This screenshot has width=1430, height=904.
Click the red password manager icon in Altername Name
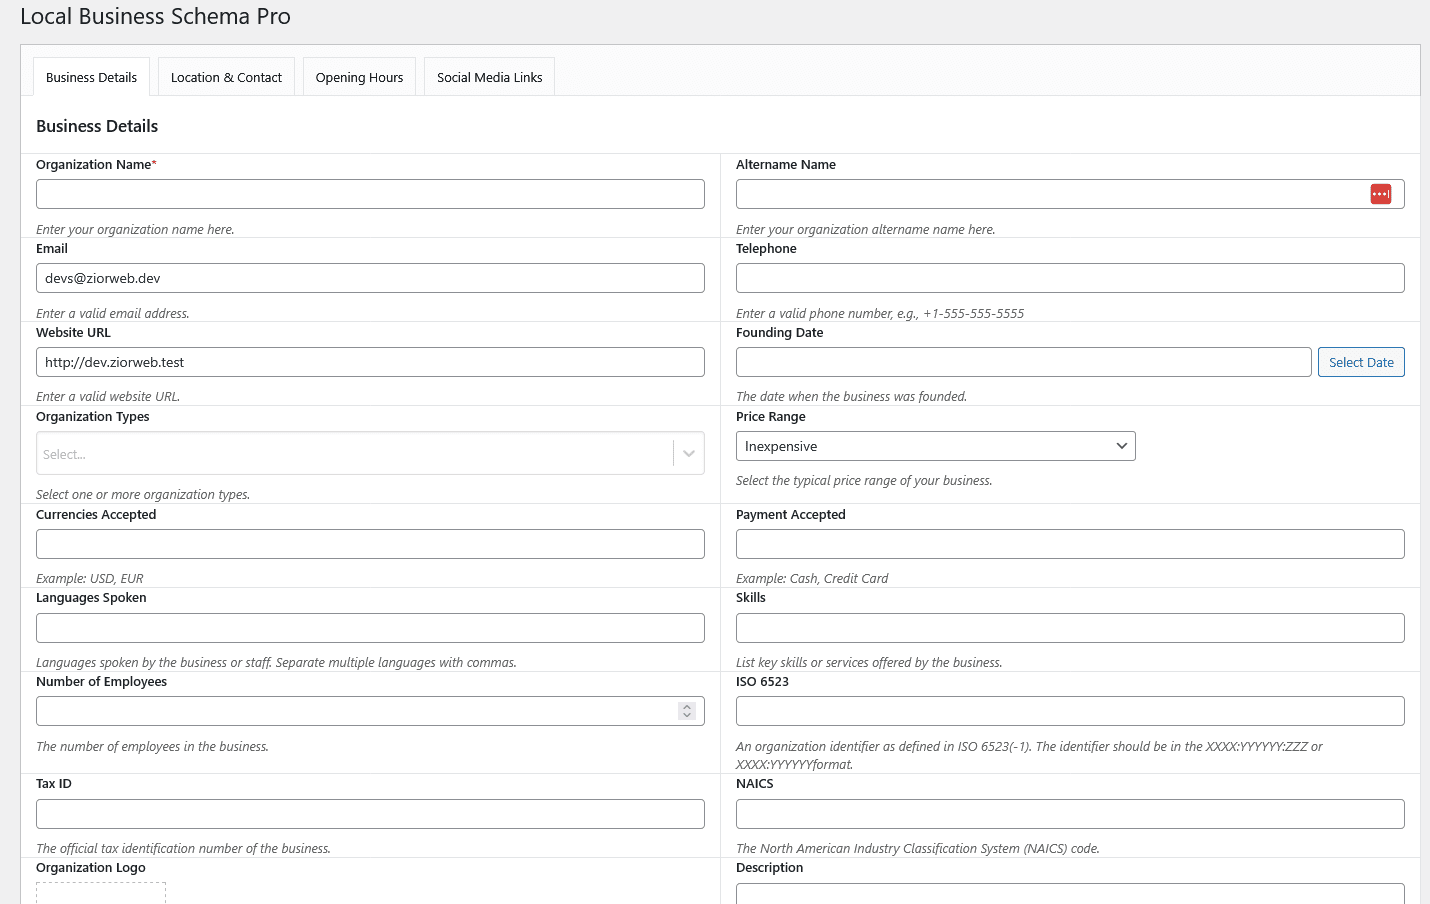tap(1381, 194)
